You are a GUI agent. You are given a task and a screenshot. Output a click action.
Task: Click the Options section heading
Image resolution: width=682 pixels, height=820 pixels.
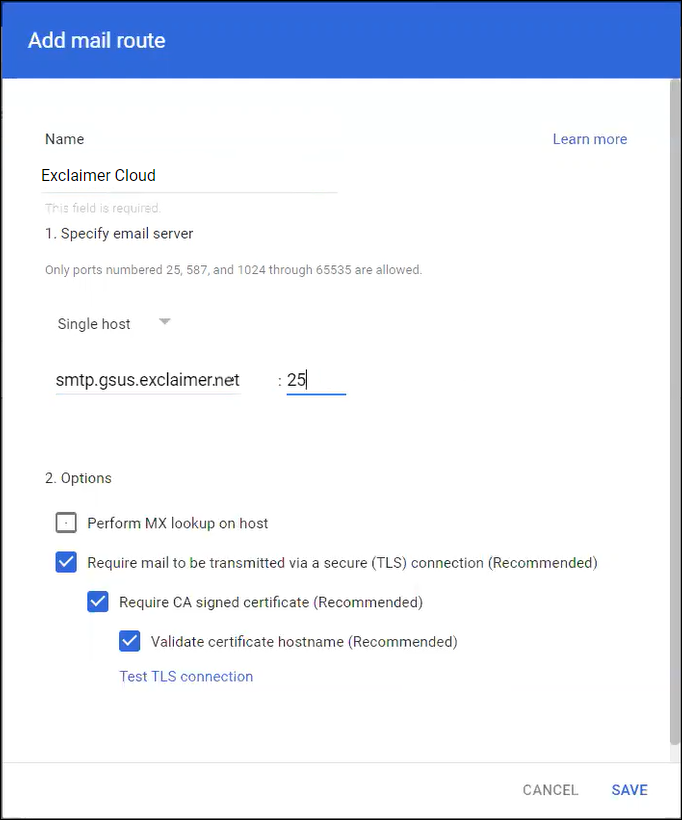click(x=78, y=478)
